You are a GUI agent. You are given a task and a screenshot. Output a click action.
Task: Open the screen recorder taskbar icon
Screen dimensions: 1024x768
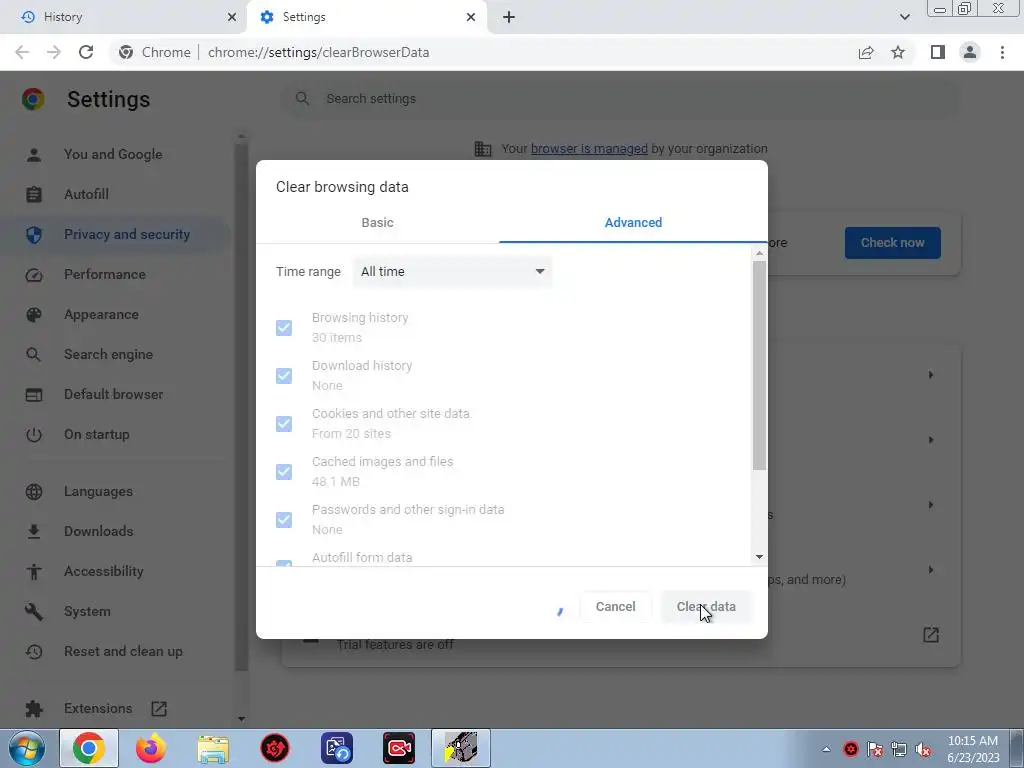point(399,748)
